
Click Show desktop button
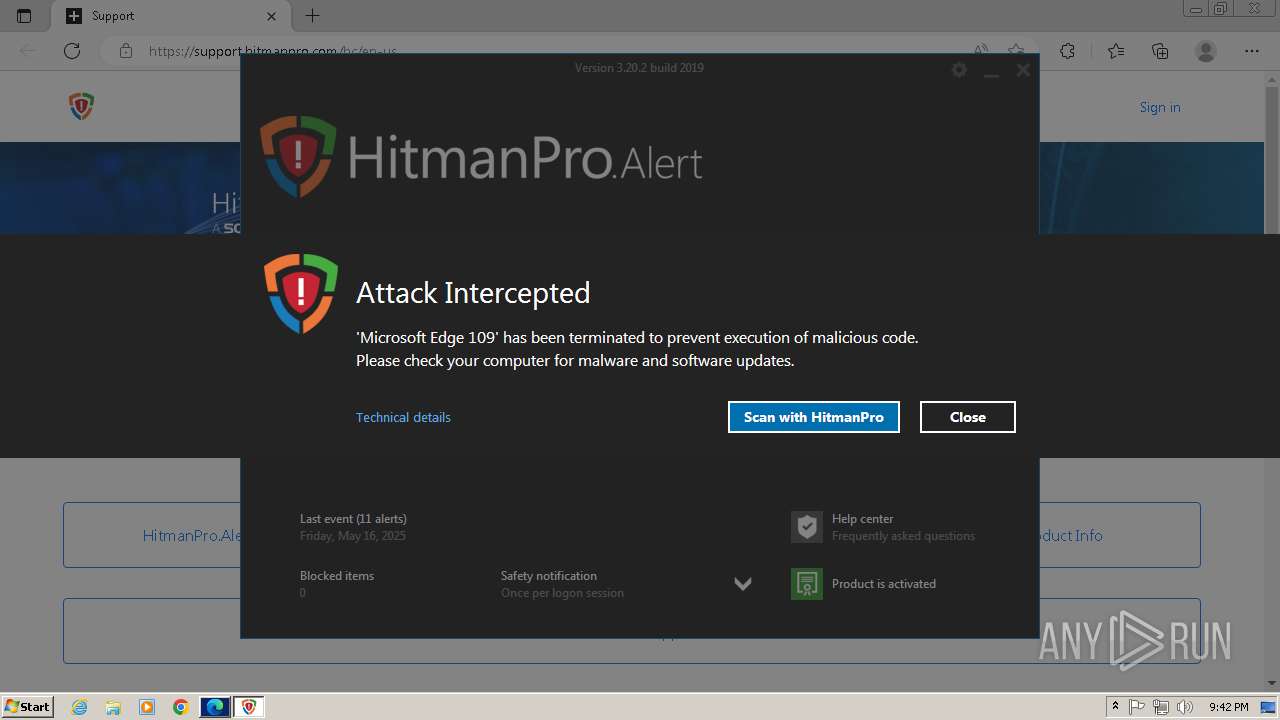click(x=1270, y=707)
